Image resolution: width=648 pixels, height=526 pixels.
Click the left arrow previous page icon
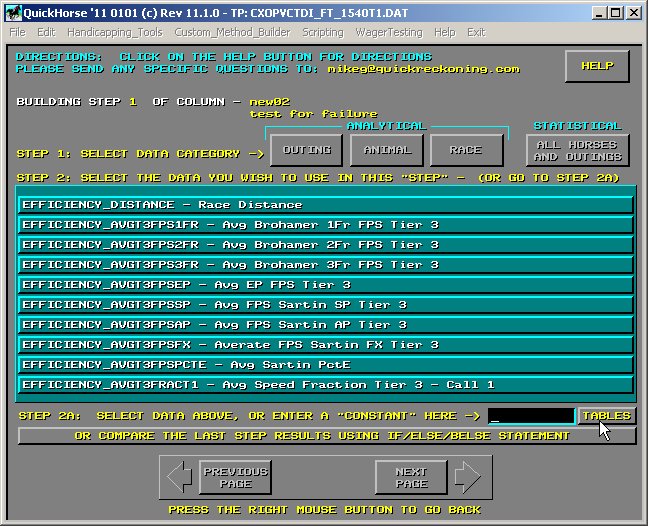click(179, 477)
